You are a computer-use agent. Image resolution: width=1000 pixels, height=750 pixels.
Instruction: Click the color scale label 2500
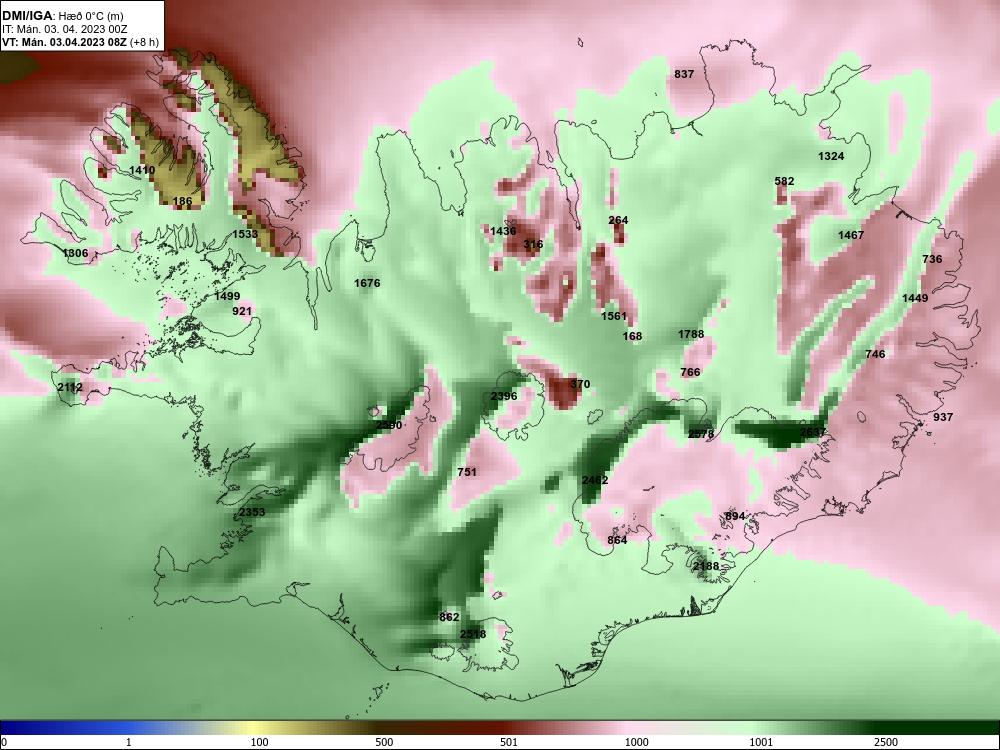(x=886, y=742)
